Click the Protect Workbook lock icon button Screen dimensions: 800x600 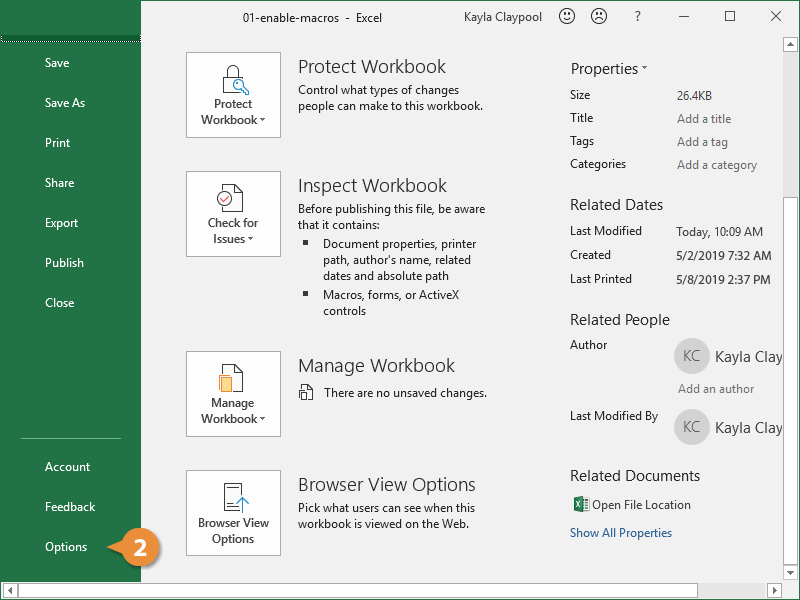click(x=233, y=95)
